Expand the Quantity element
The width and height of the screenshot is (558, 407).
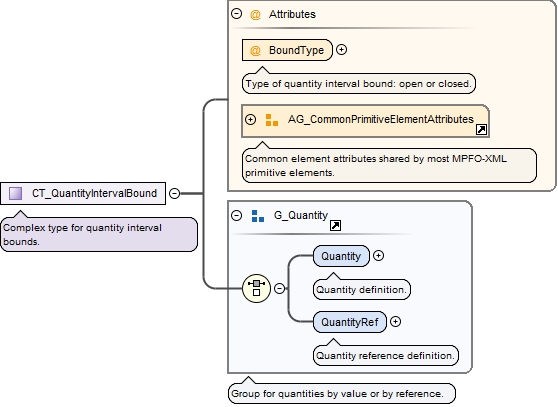coord(378,255)
